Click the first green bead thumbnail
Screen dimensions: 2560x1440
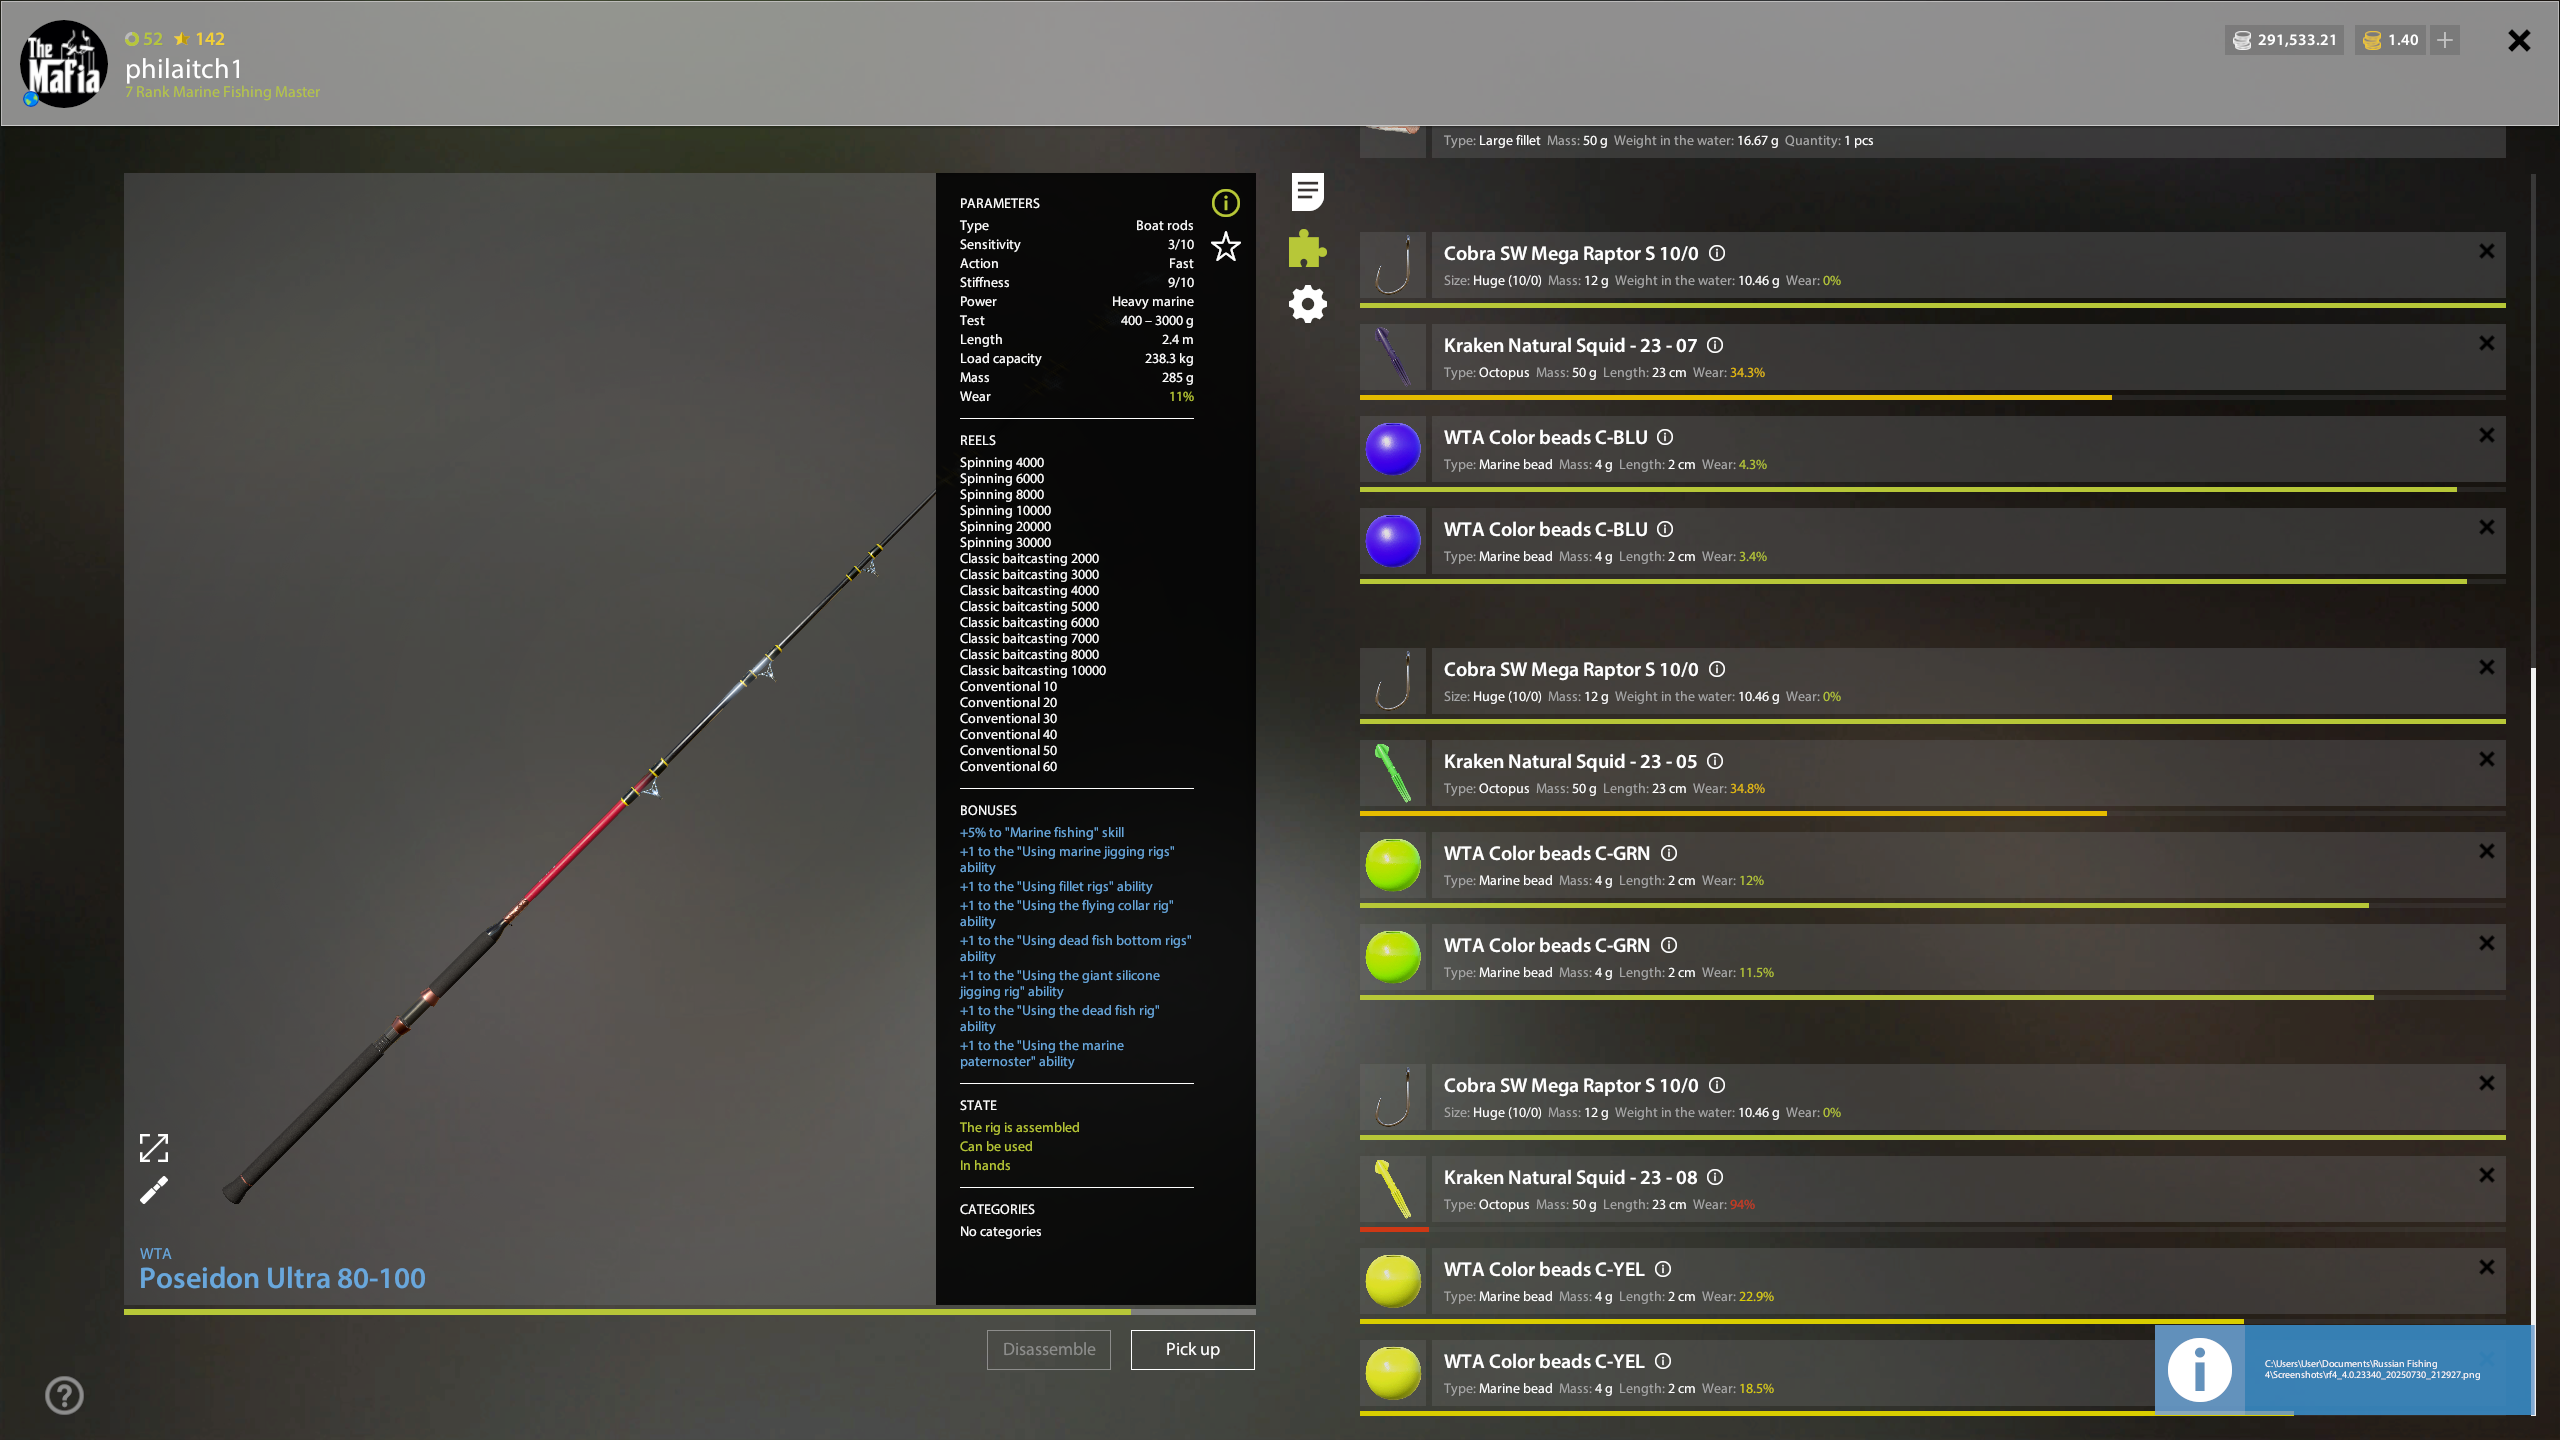click(1392, 865)
